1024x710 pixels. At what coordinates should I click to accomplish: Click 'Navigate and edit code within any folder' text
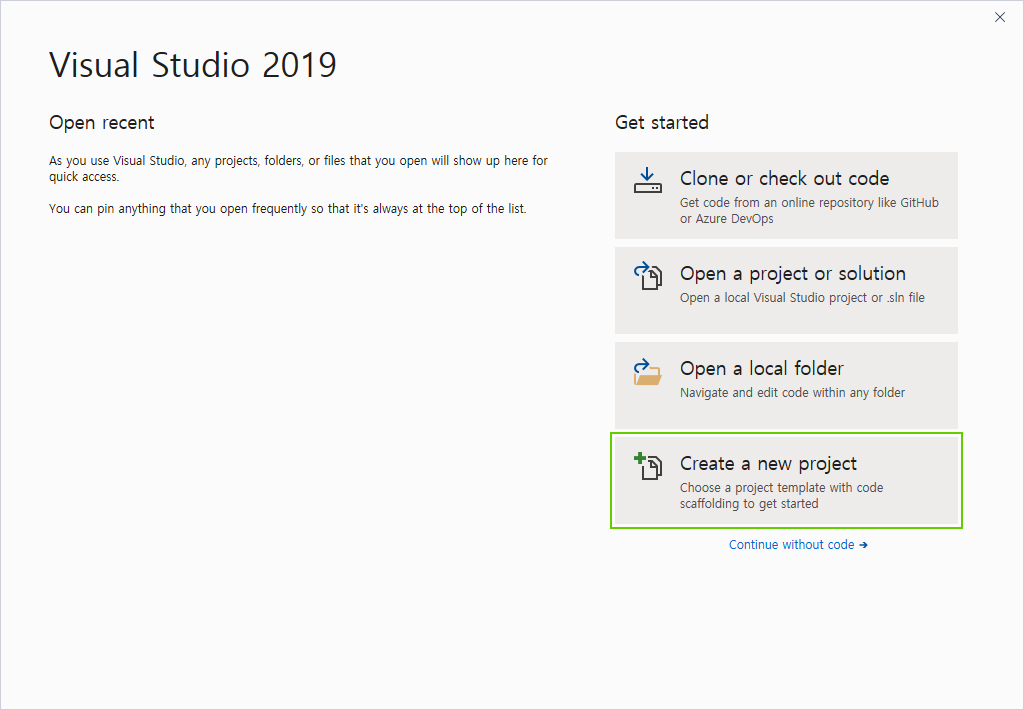point(792,393)
